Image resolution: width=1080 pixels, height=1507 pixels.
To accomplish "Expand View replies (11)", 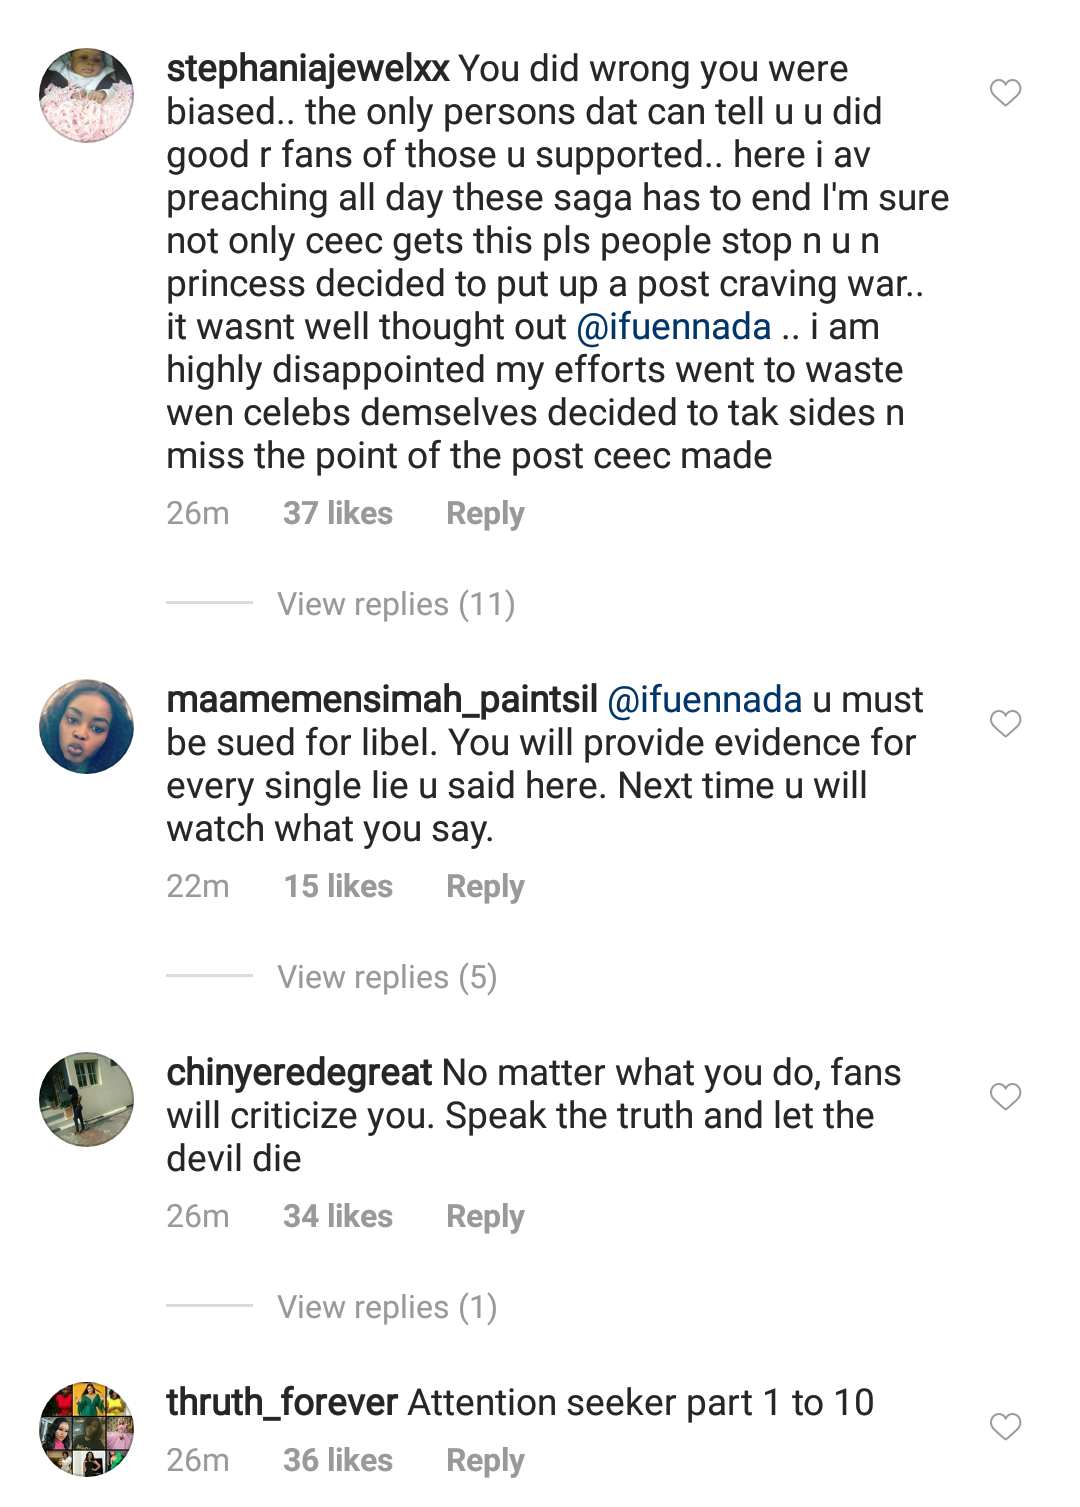I will [396, 604].
